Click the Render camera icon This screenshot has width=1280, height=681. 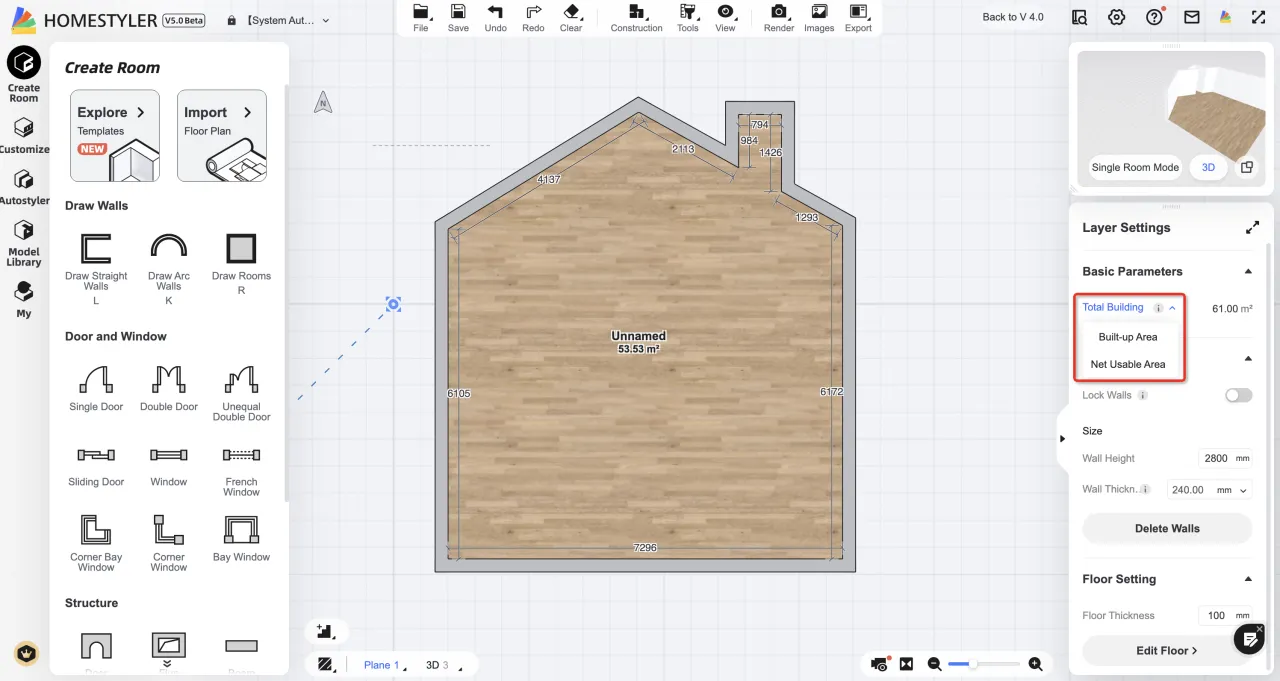(x=779, y=17)
